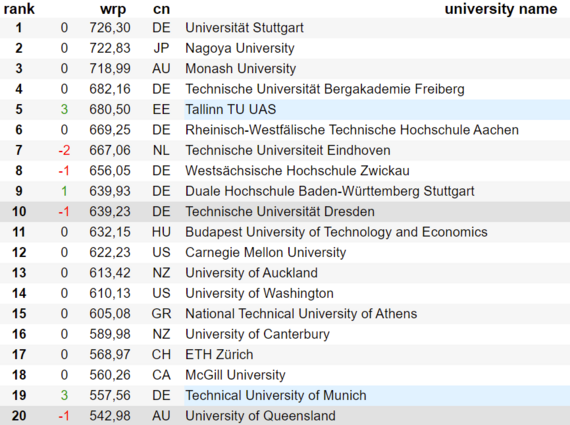The height and width of the screenshot is (425, 570).
Task: Select the 'university name' column header
Action: click(x=501, y=9)
